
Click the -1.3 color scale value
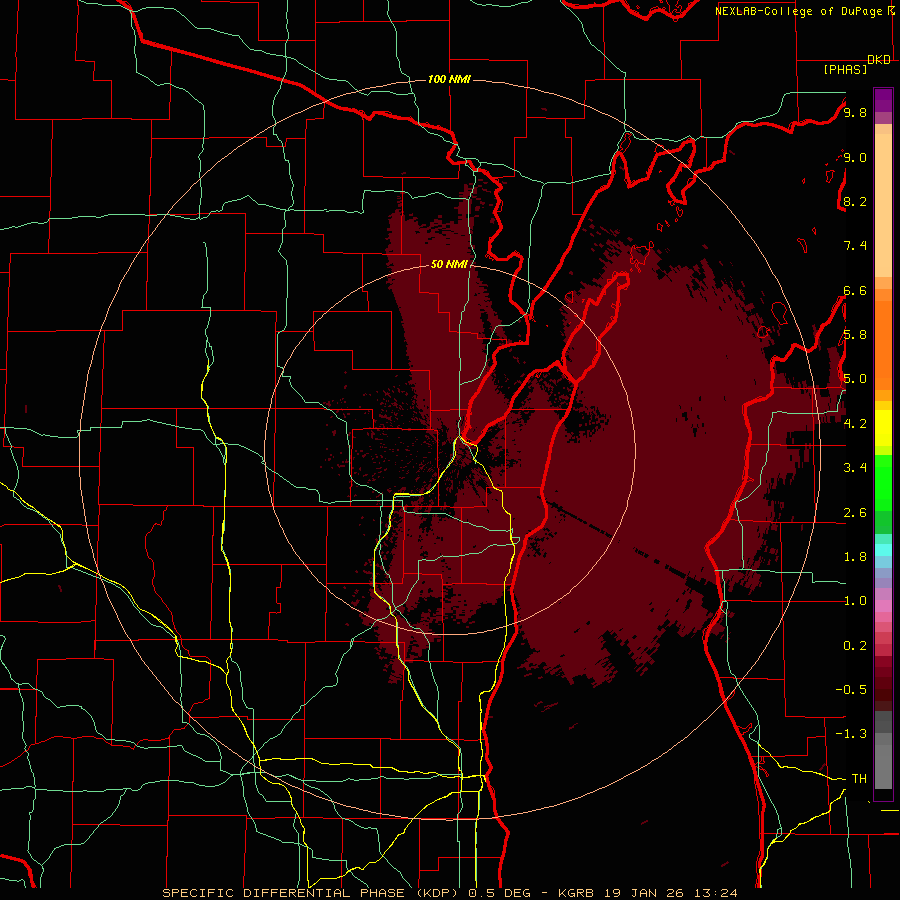point(851,734)
